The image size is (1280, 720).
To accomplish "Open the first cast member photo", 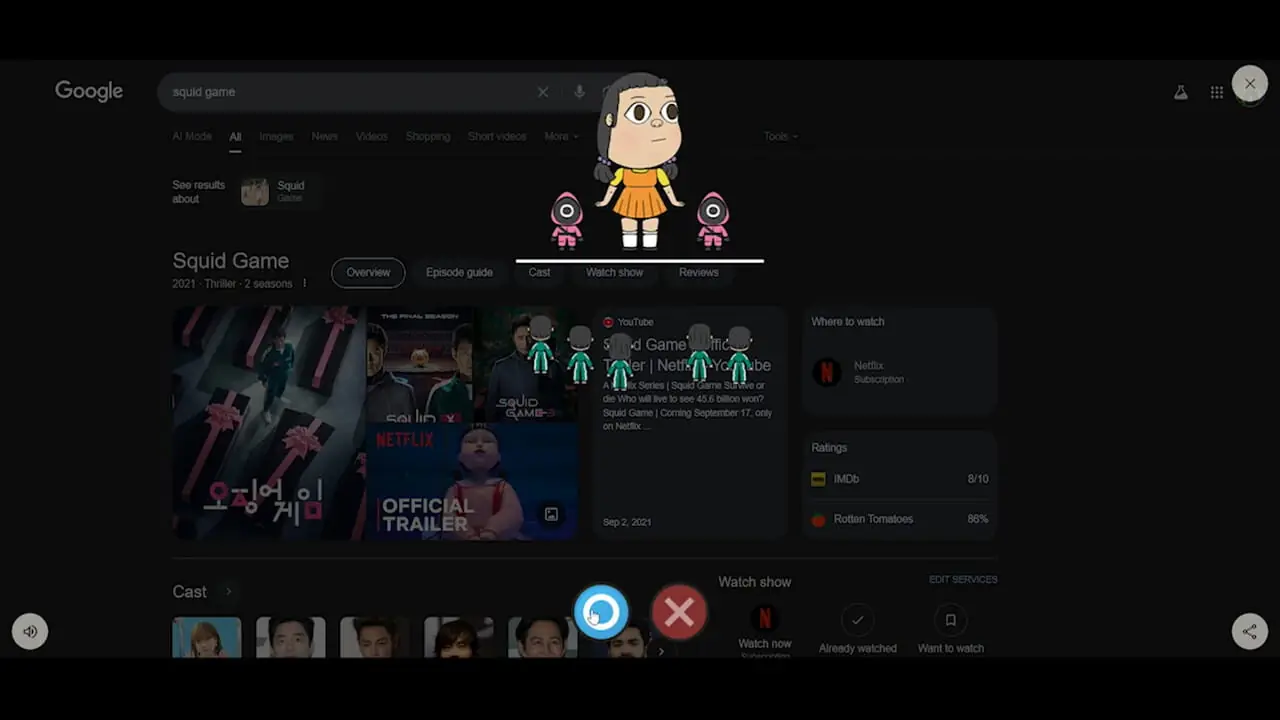I will [x=207, y=637].
